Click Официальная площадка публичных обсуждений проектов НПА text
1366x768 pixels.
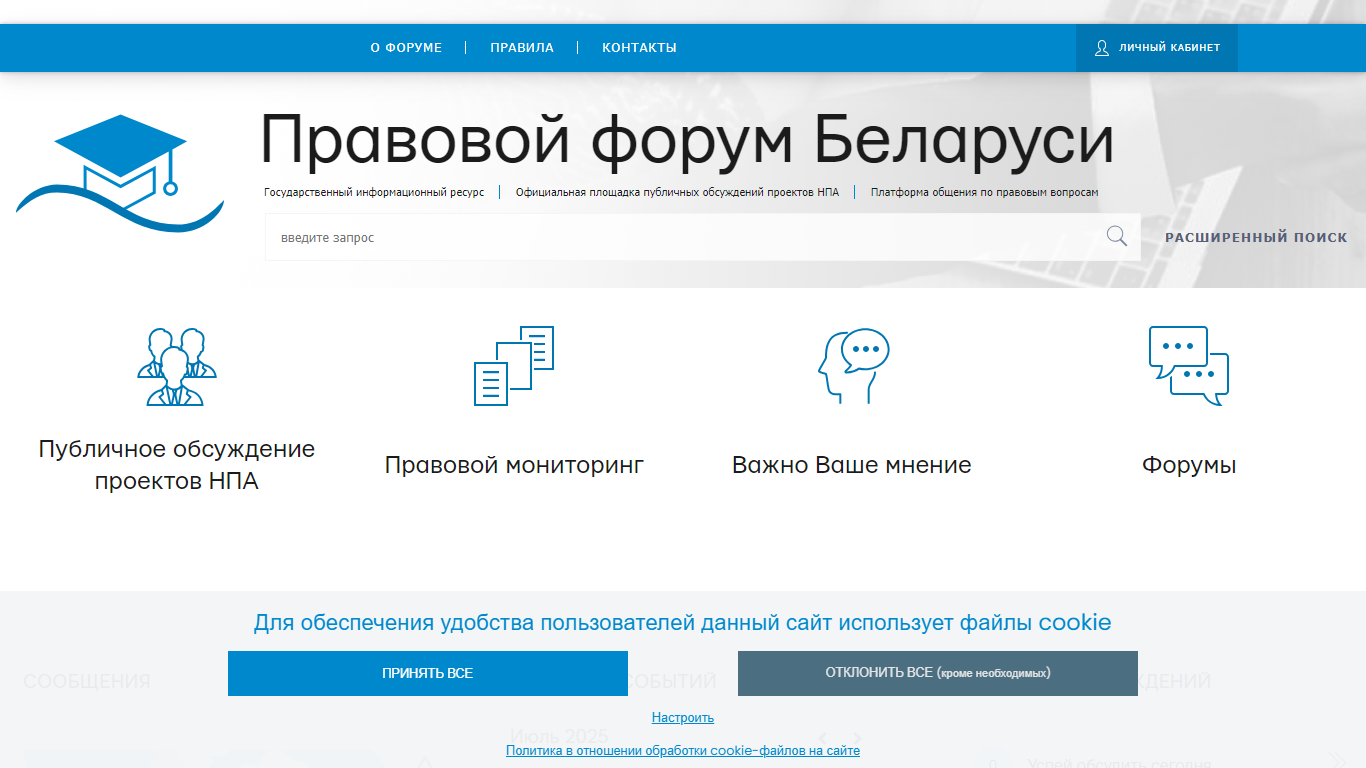point(677,192)
